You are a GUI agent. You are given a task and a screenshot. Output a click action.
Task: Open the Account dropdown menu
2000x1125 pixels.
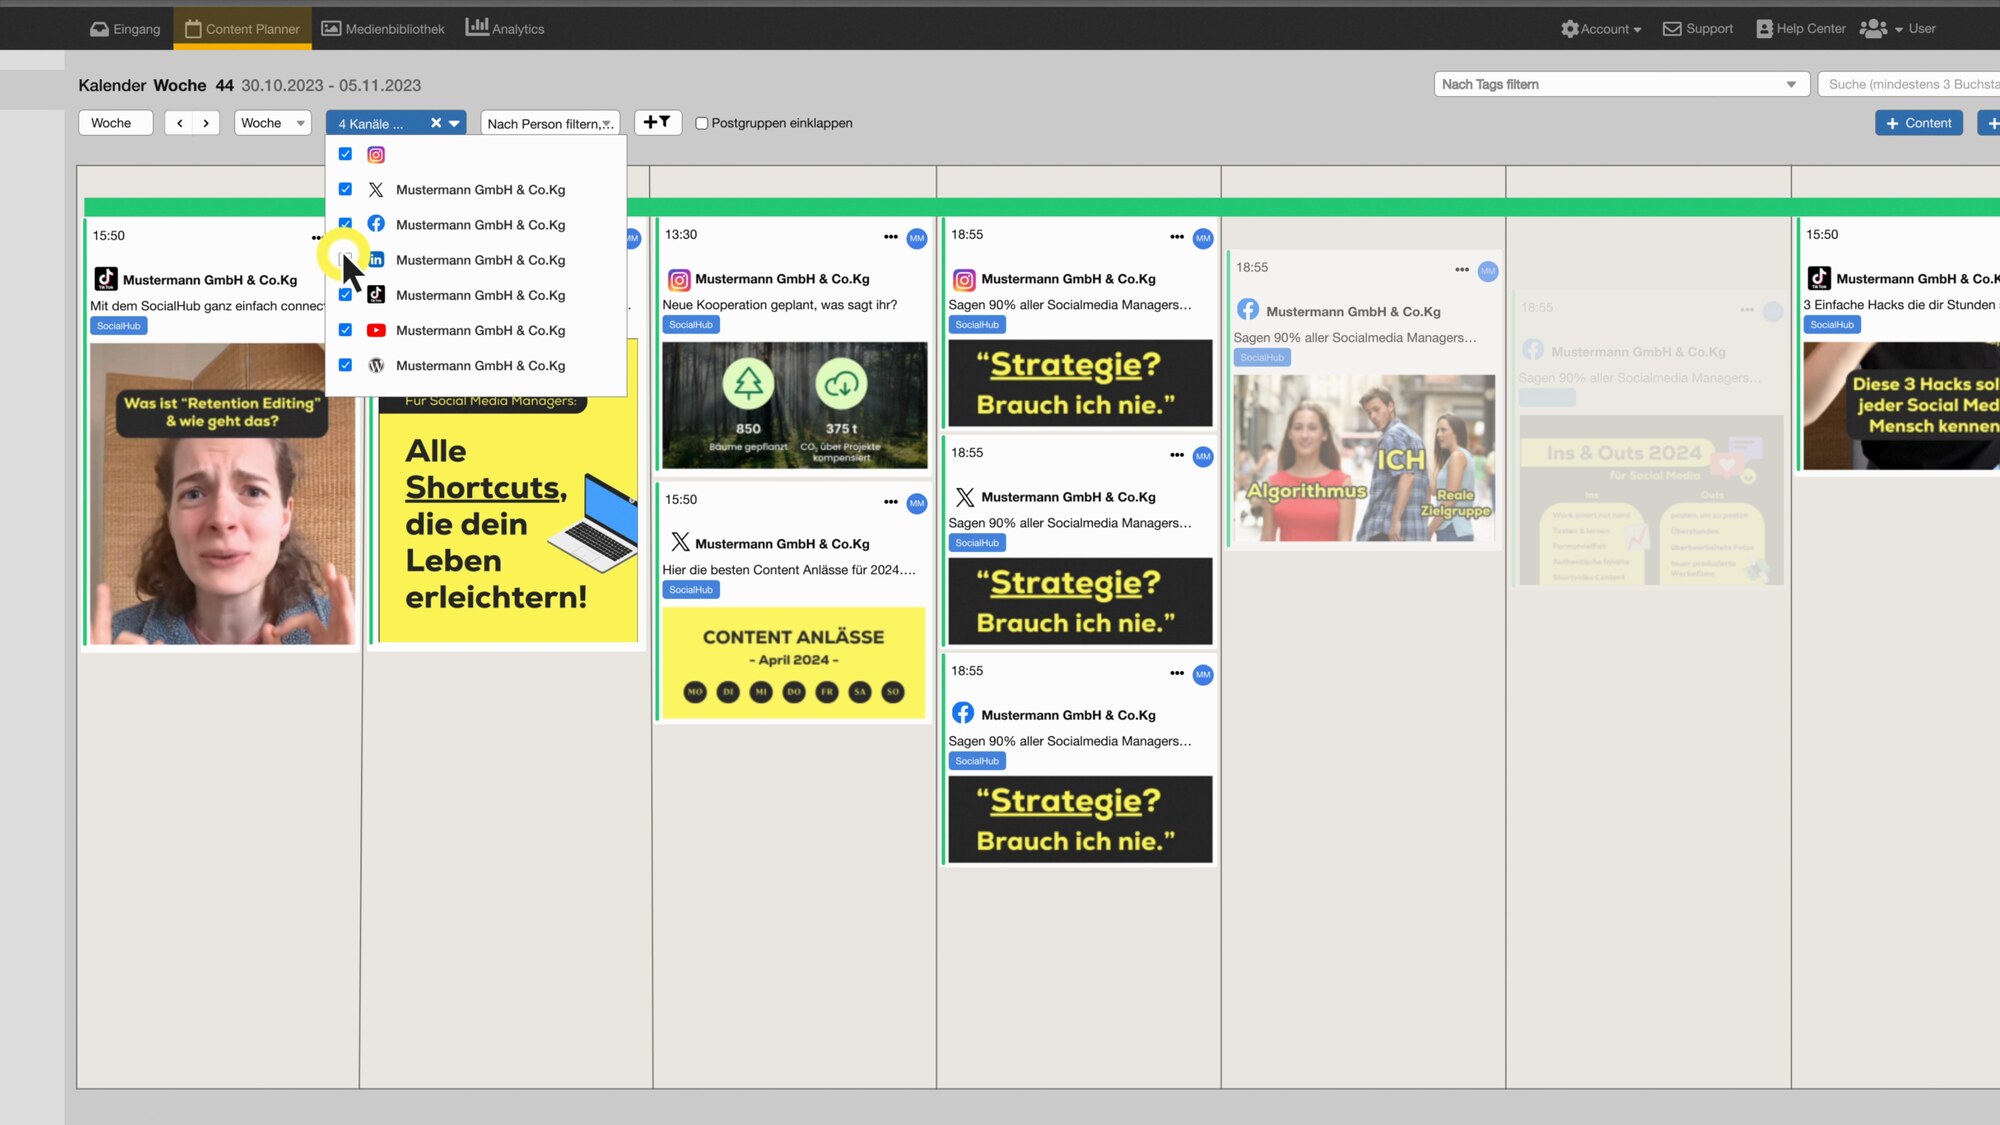pyautogui.click(x=1601, y=29)
